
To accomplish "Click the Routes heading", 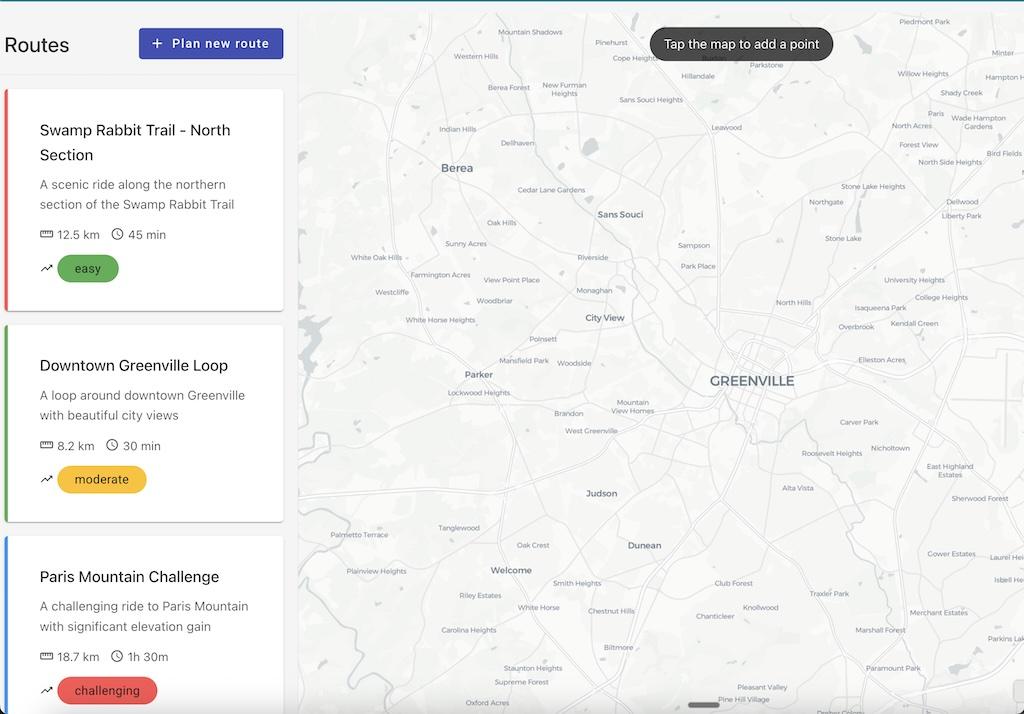I will tap(37, 45).
